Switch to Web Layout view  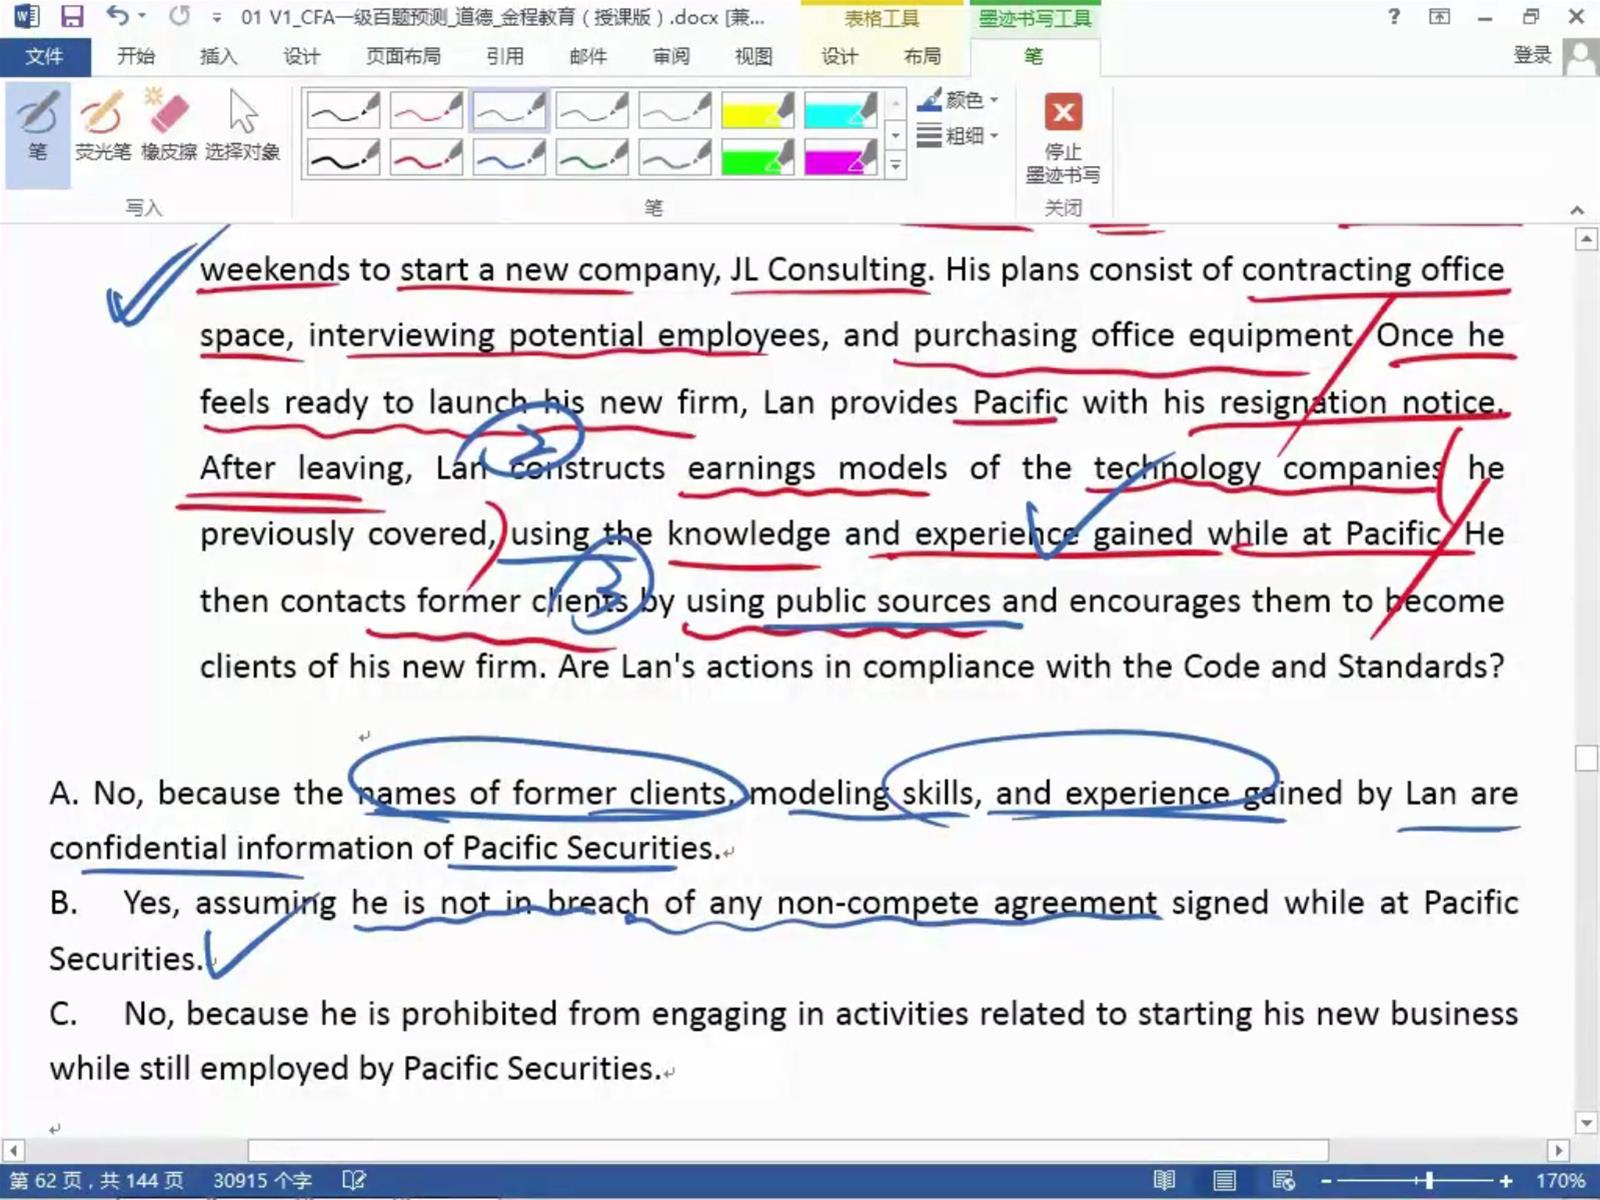pyautogui.click(x=1284, y=1181)
